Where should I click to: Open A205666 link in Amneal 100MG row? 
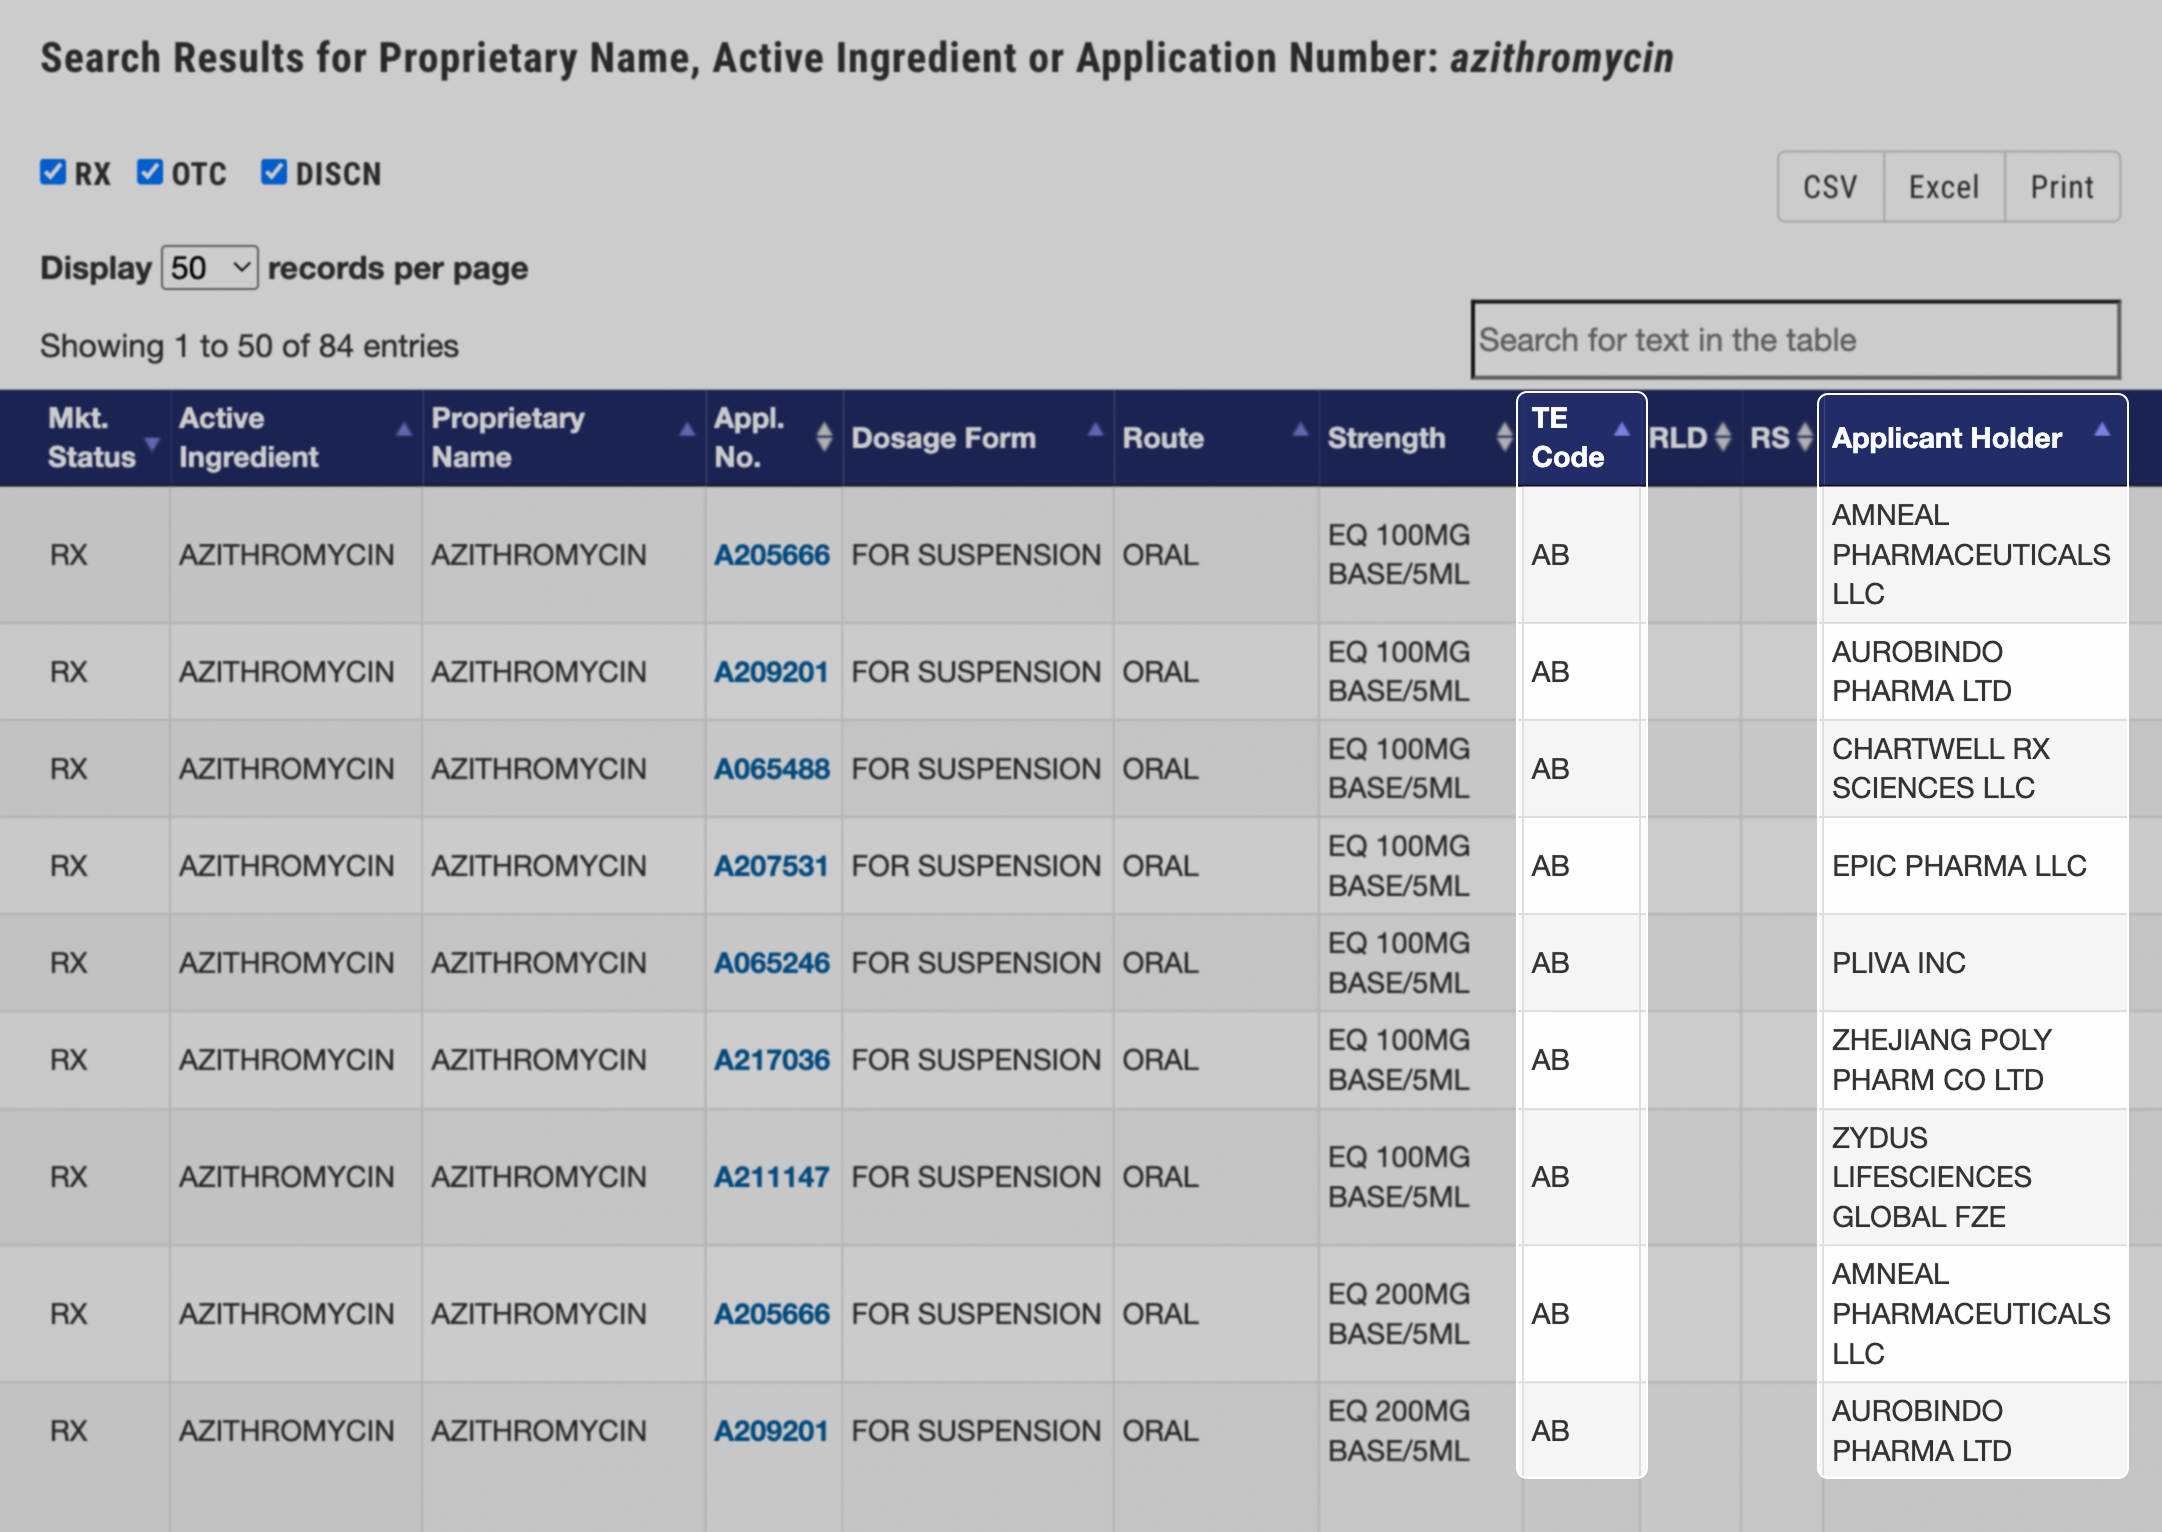(772, 555)
